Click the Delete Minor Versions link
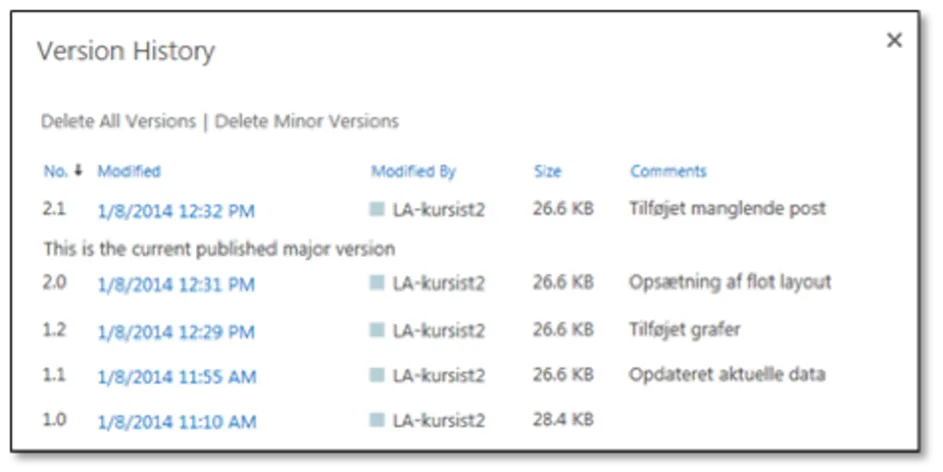Viewport: 943px width, 472px height. (307, 121)
